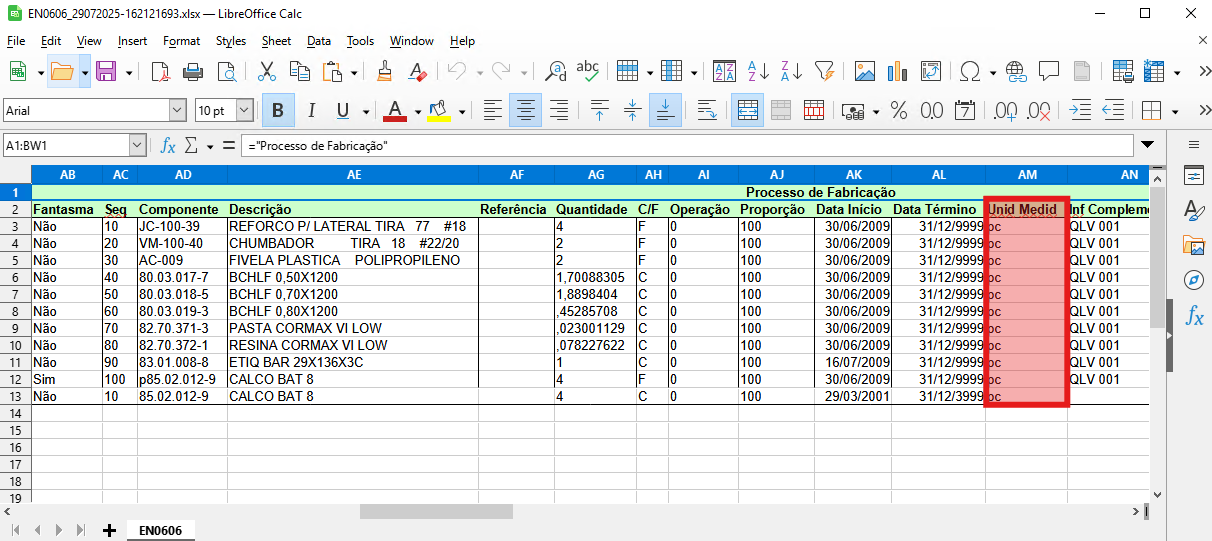Insert or edit pivot table
Viewport: 1212px width, 541px height.
[931, 72]
